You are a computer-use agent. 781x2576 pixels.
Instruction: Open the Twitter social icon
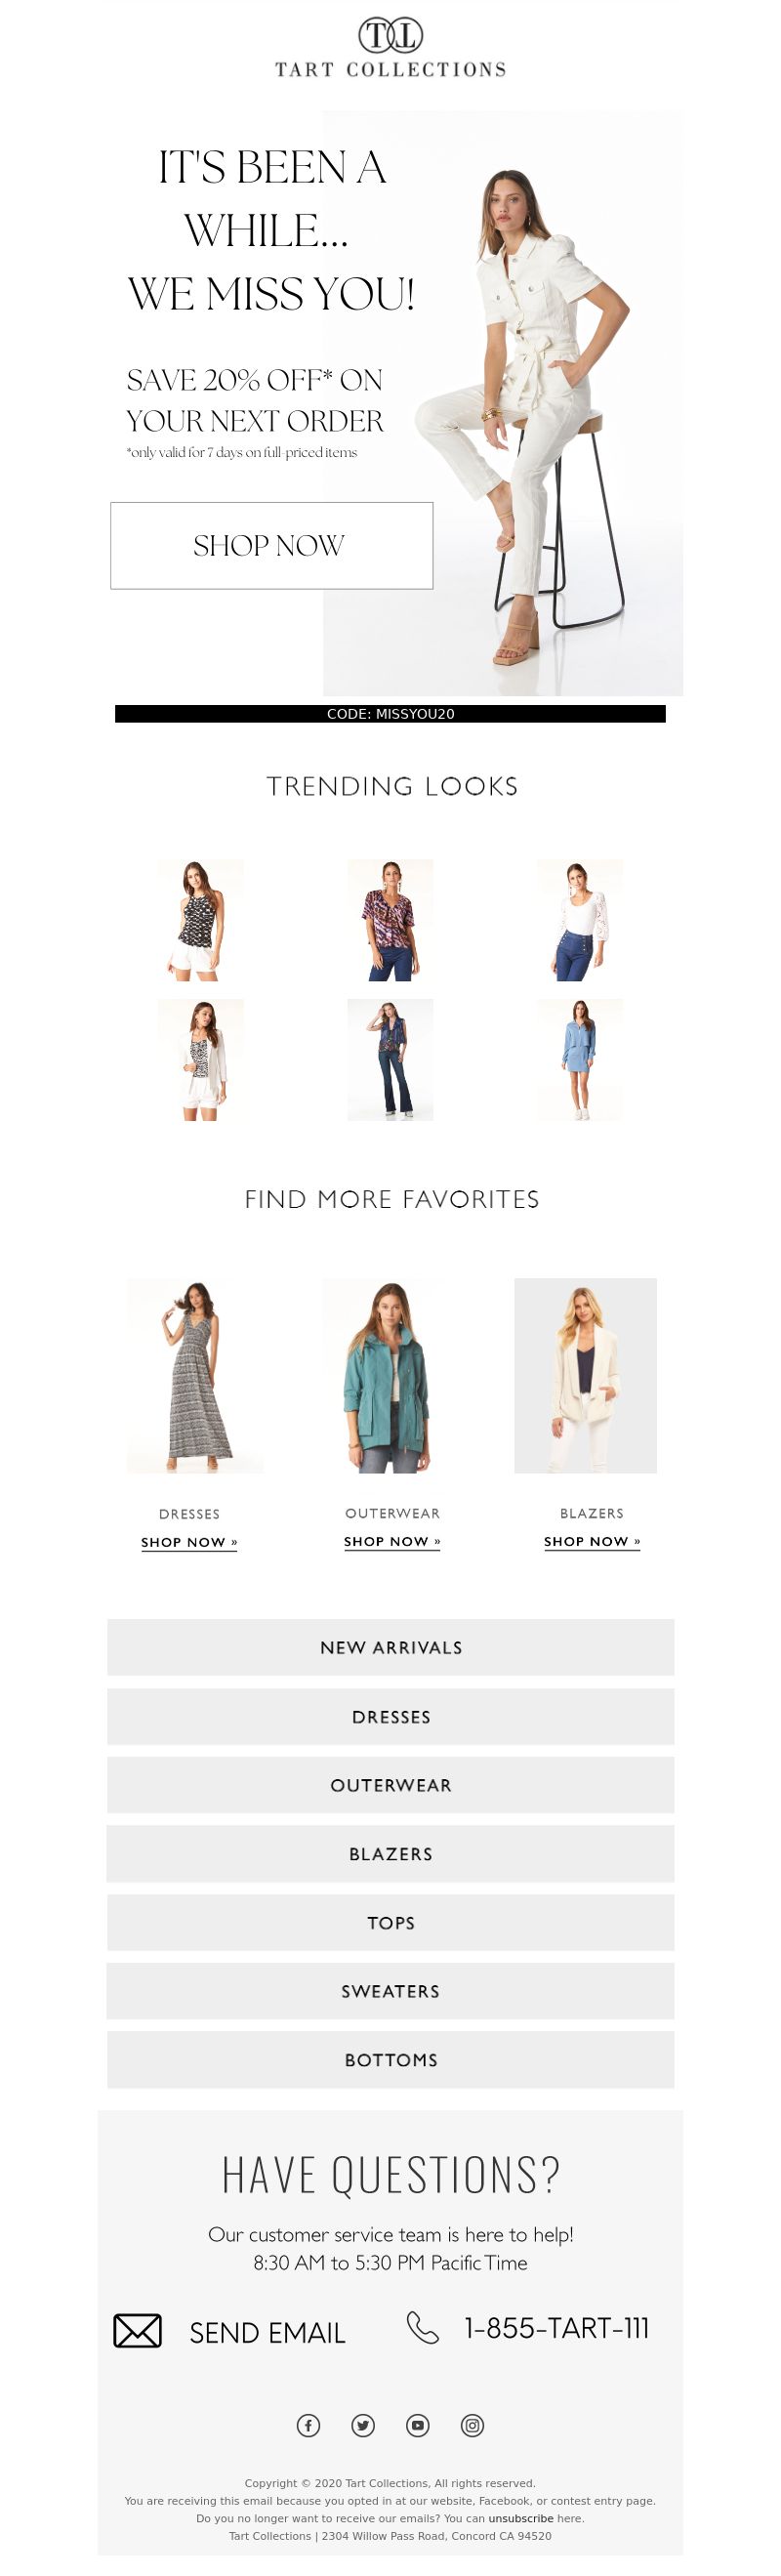pyautogui.click(x=363, y=2424)
